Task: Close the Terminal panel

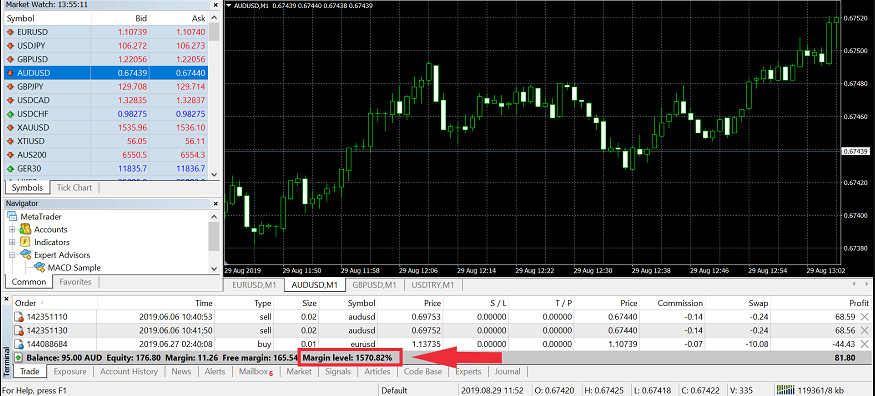Action: pyautogui.click(x=7, y=300)
